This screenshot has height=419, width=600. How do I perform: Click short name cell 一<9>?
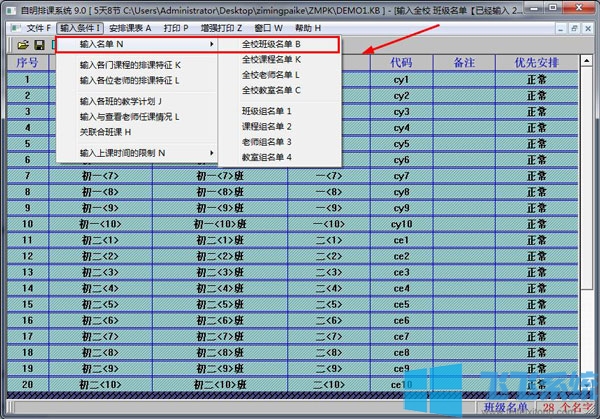pos(329,208)
